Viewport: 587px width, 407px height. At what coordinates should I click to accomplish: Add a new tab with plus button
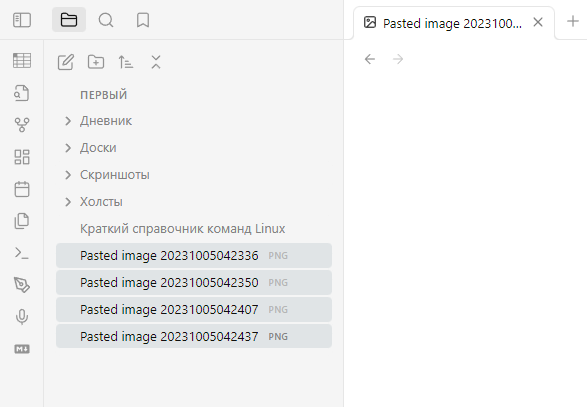573,21
